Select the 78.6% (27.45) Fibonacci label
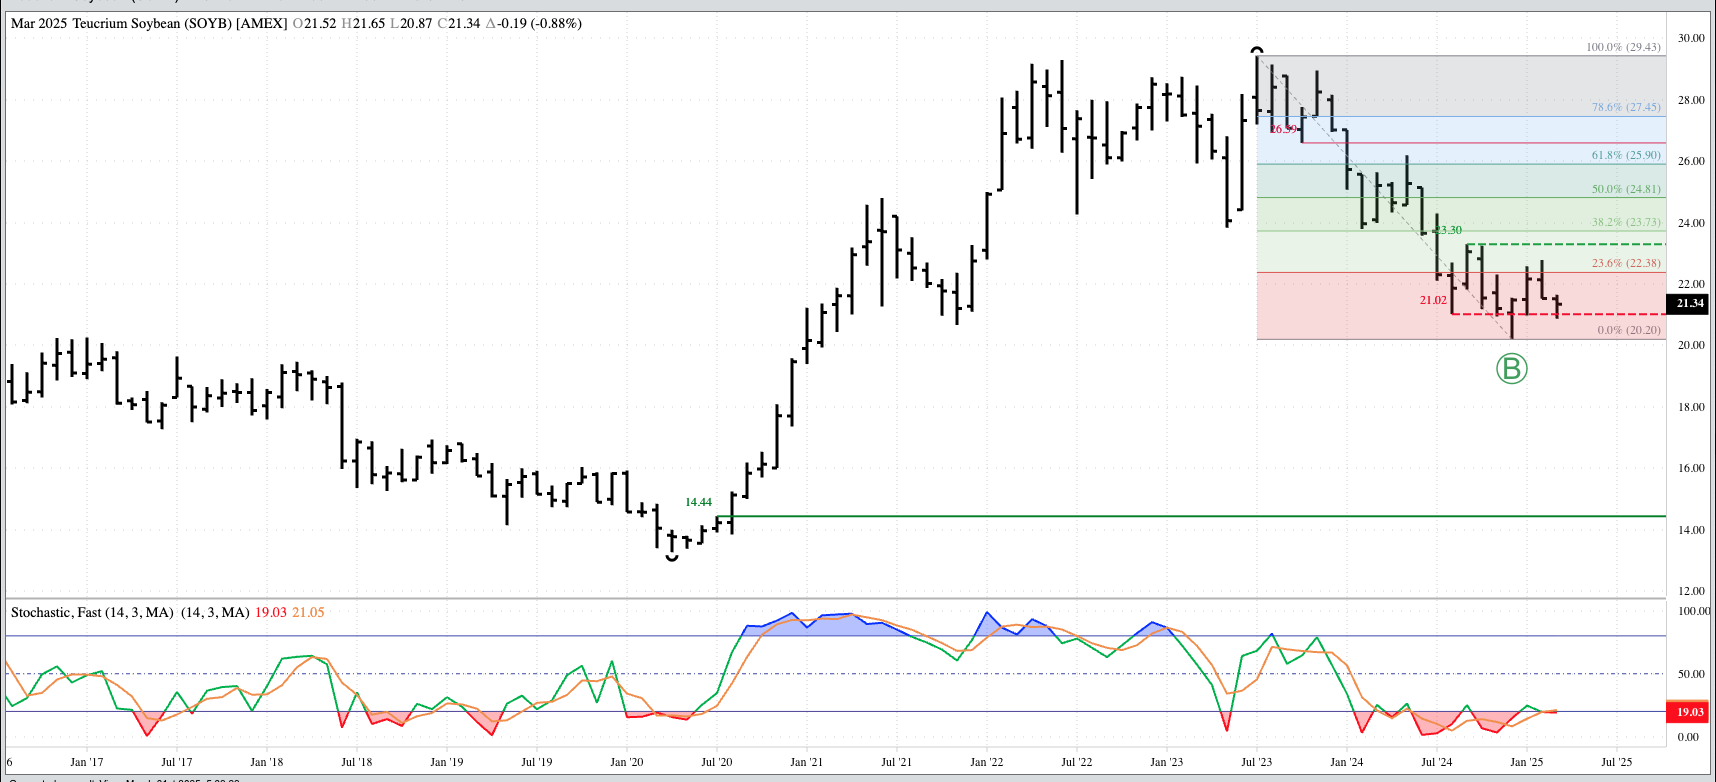 coord(1626,107)
